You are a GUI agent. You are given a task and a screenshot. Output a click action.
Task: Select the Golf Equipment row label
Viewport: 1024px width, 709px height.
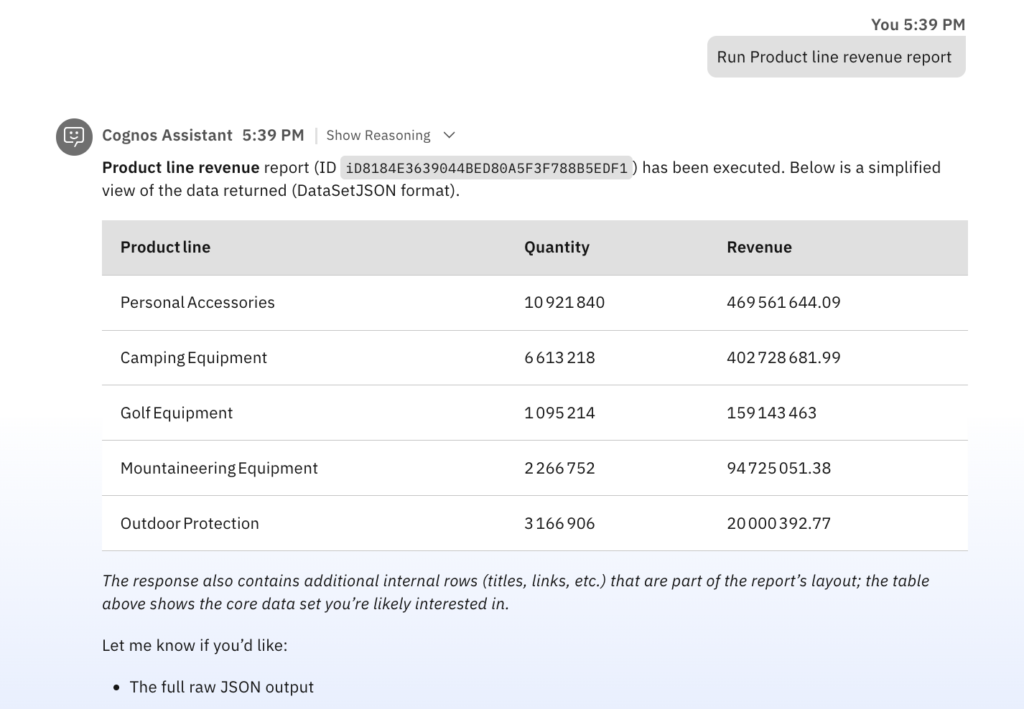coord(176,412)
